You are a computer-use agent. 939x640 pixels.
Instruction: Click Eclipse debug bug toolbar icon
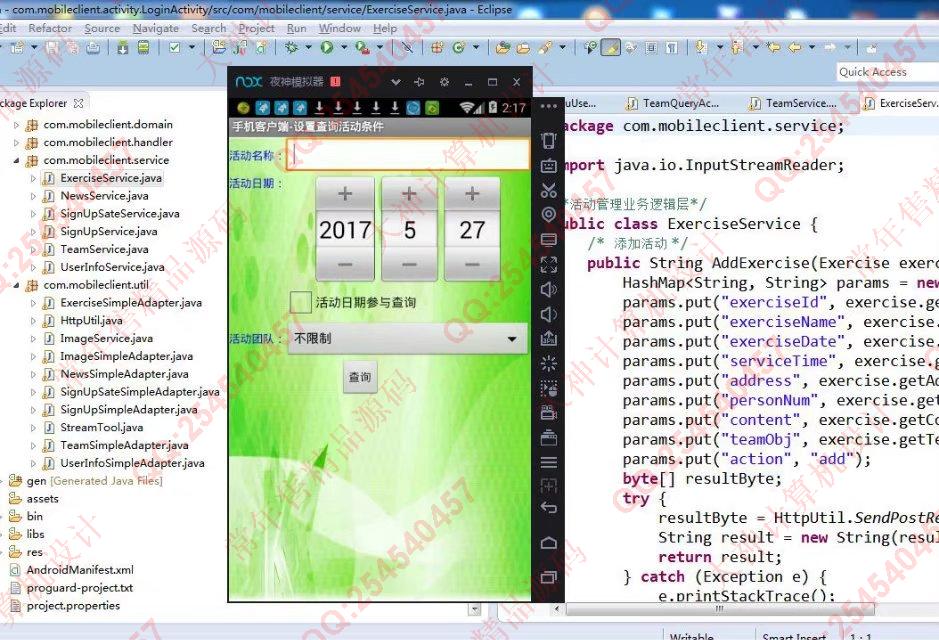point(291,47)
